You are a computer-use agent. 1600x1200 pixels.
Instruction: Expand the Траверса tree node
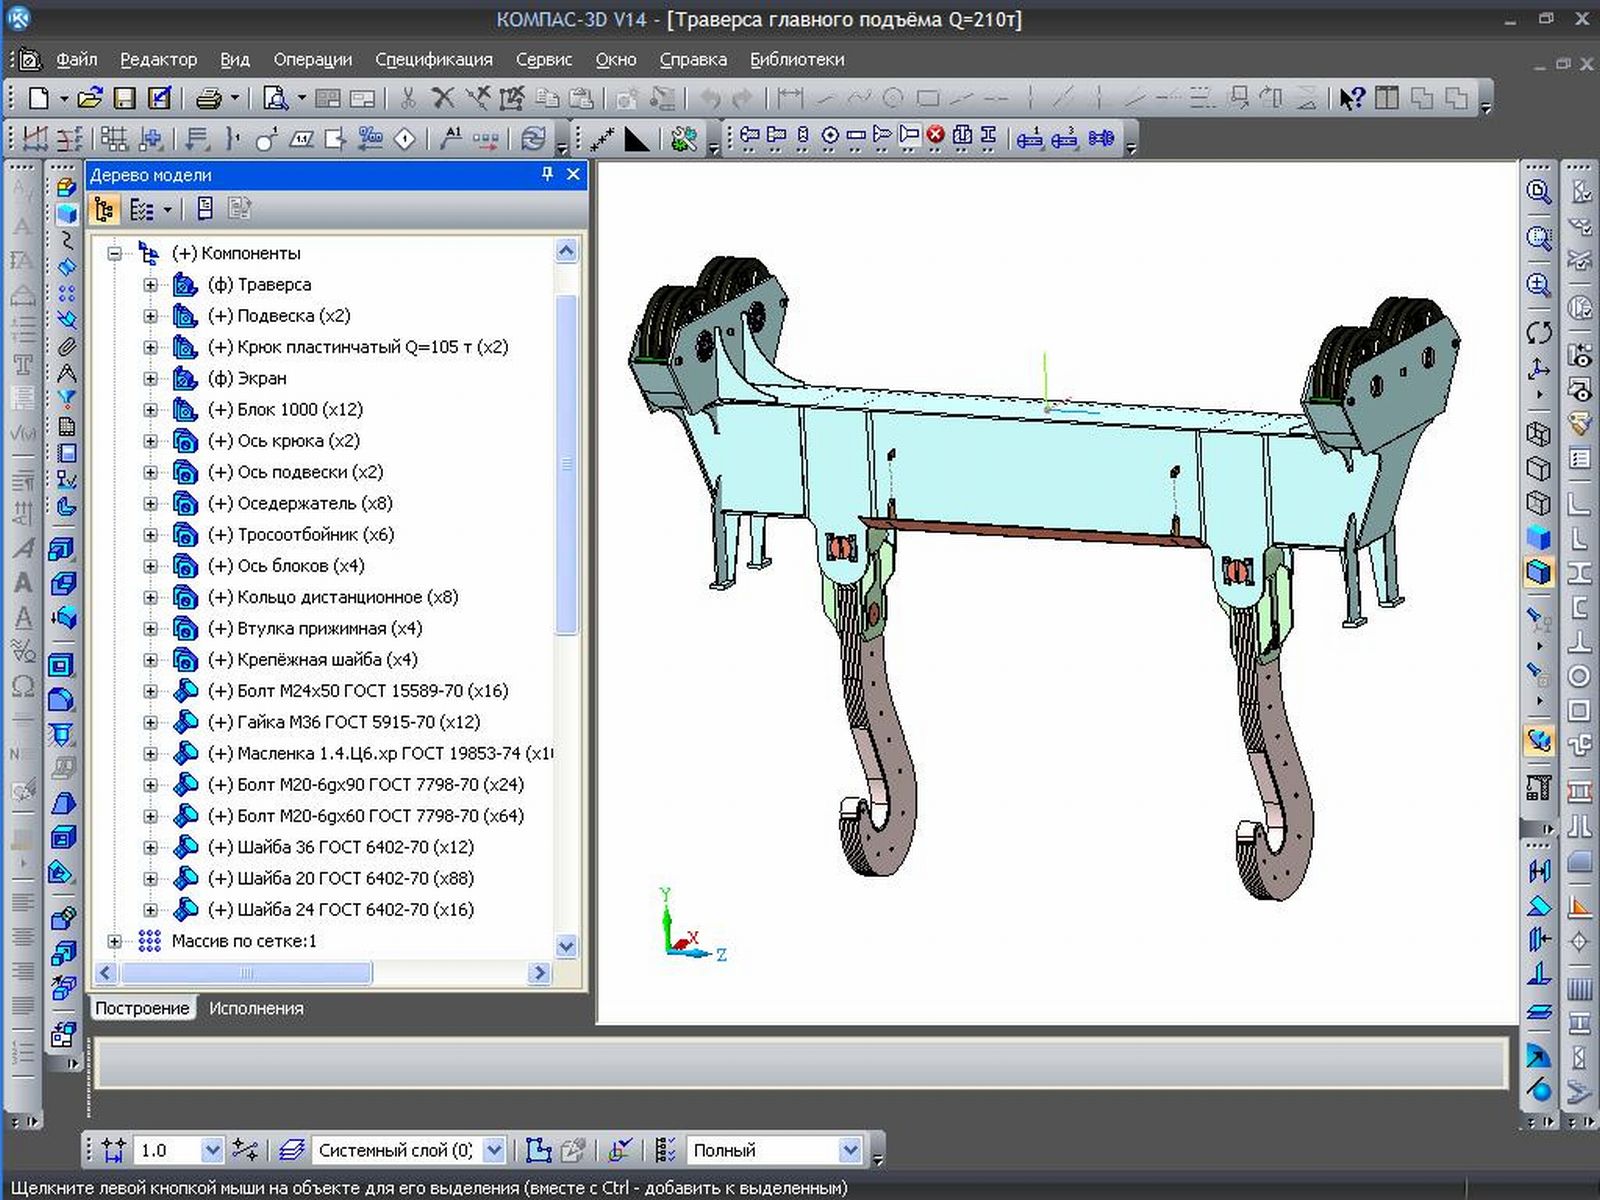coord(150,285)
